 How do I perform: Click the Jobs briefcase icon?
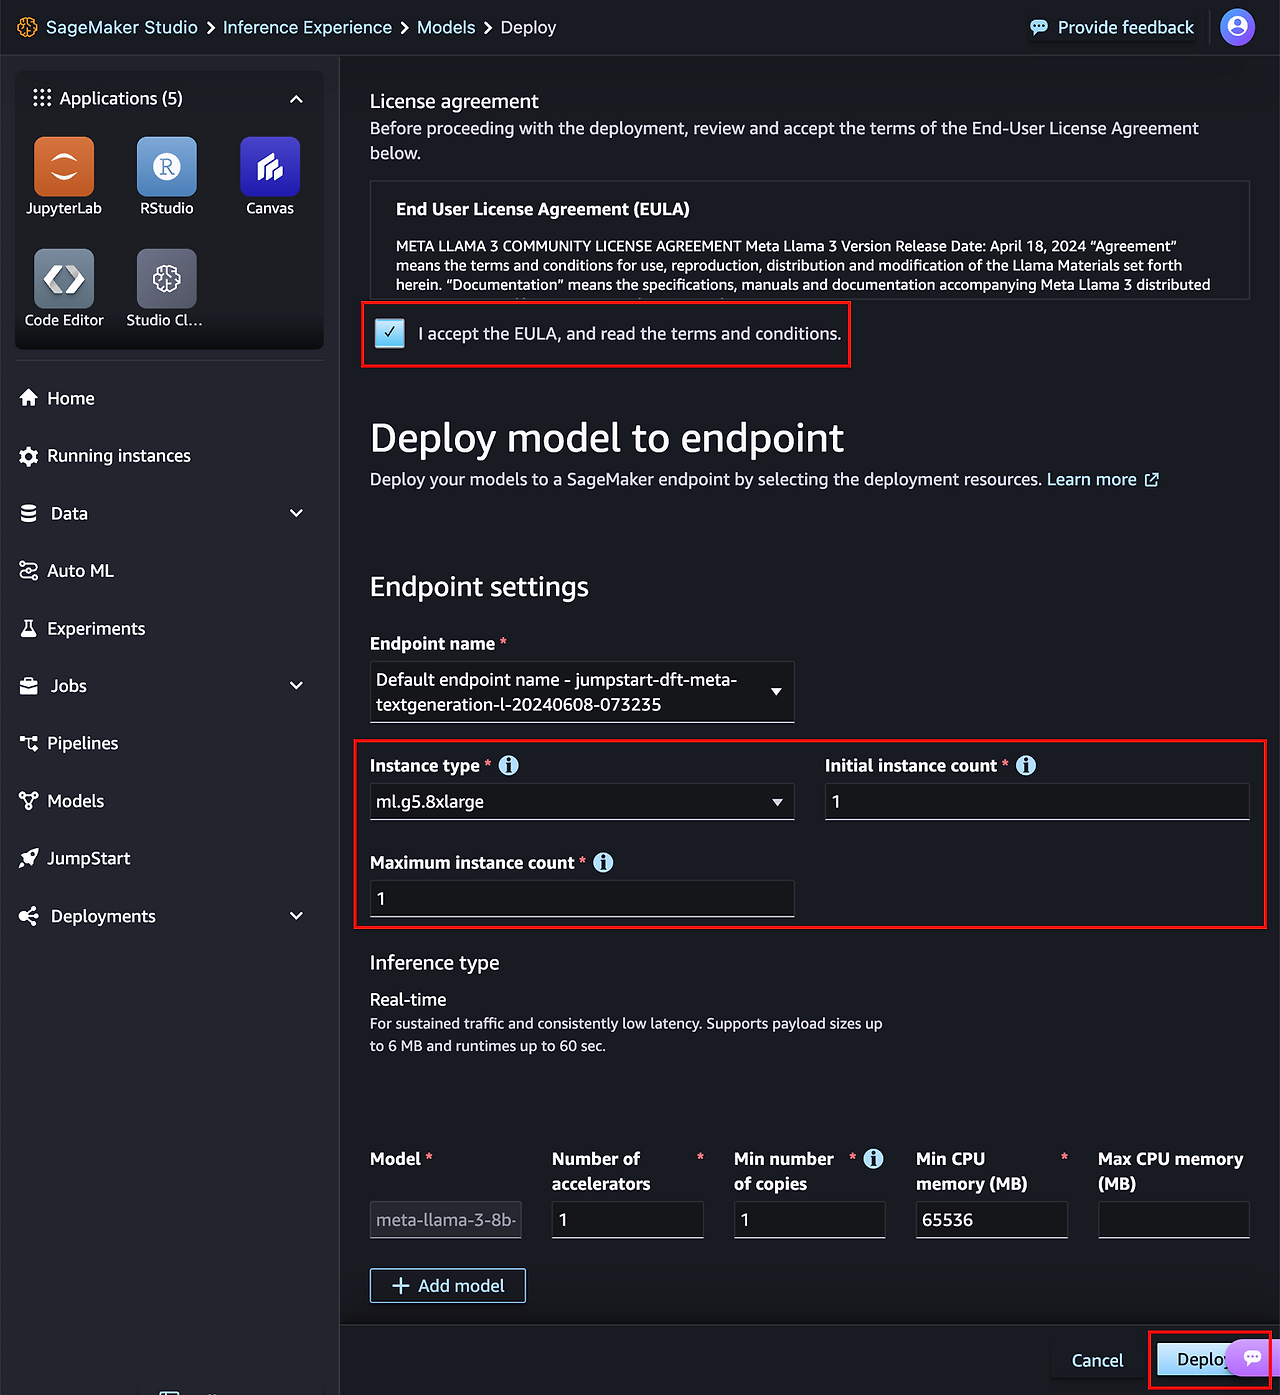click(29, 686)
